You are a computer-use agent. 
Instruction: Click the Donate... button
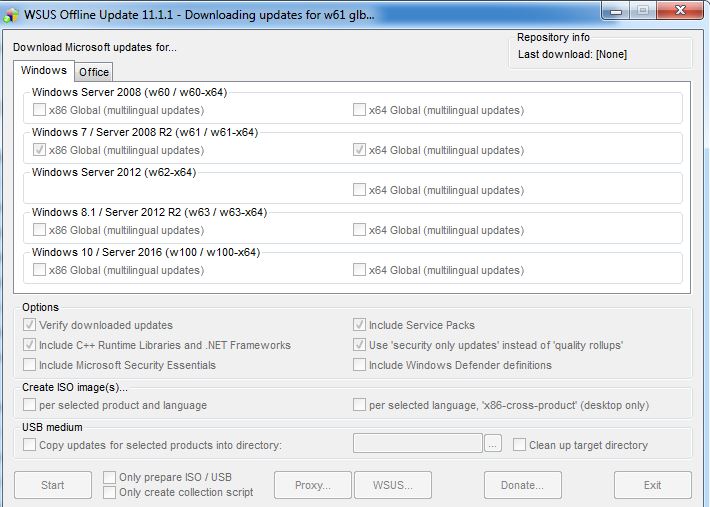523,485
